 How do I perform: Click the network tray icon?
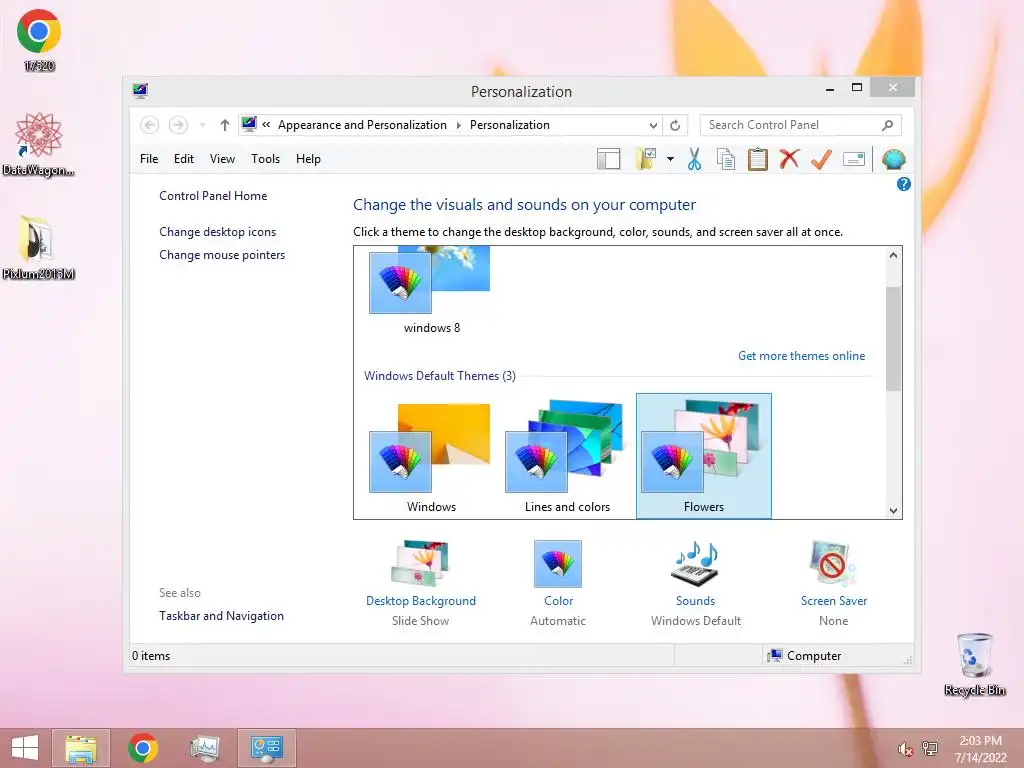coord(930,749)
